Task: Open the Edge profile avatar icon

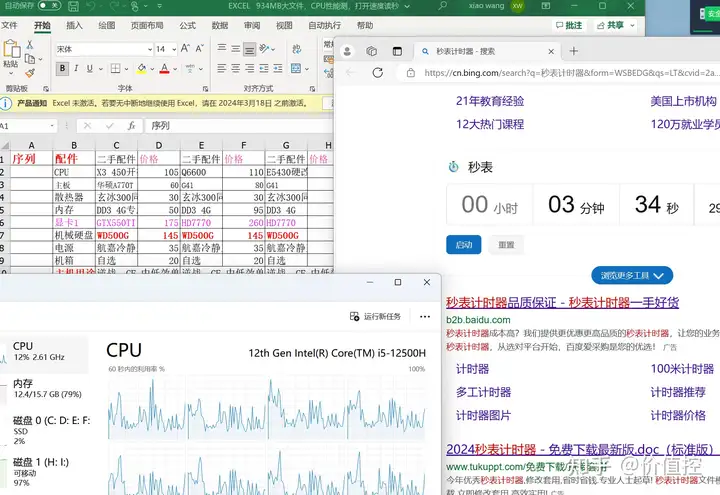Action: coord(348,51)
